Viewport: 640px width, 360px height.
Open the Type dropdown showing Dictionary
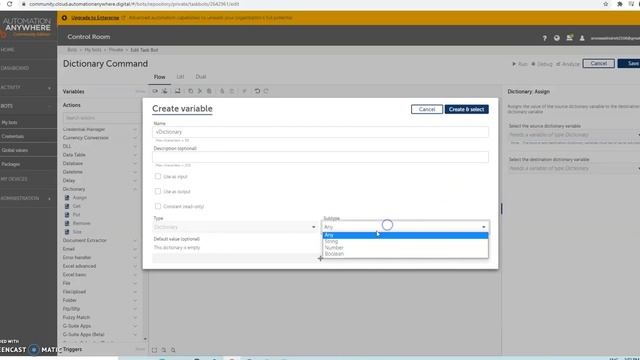tap(235, 227)
